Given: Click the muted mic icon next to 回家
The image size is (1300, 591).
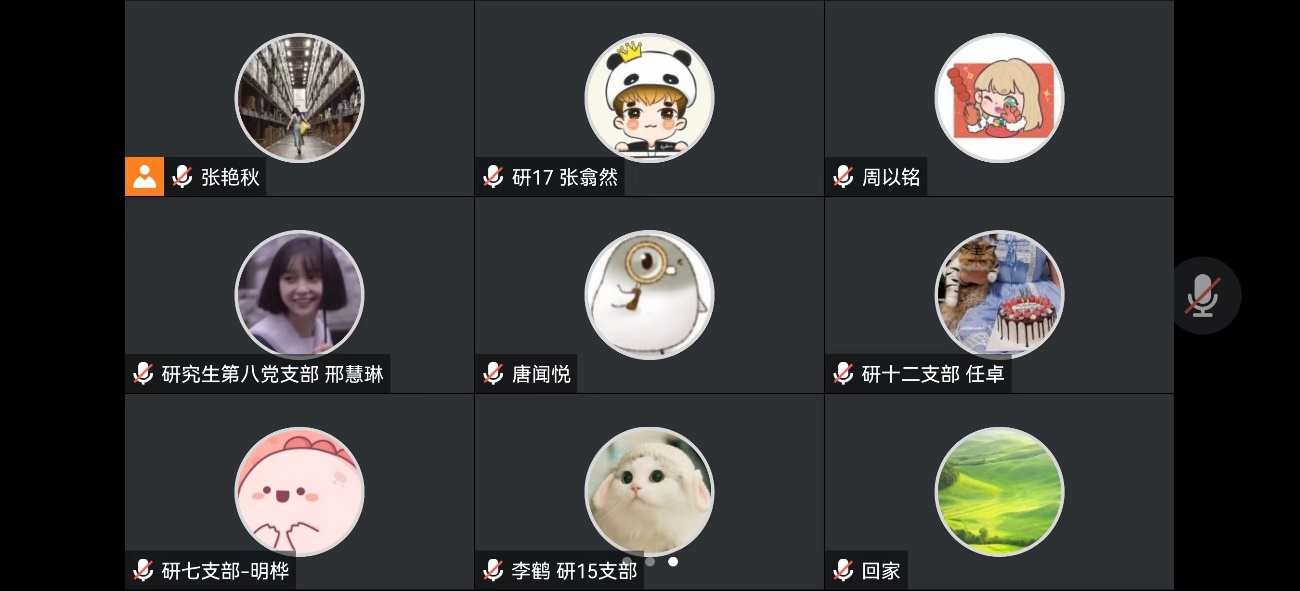Looking at the screenshot, I should [x=843, y=571].
